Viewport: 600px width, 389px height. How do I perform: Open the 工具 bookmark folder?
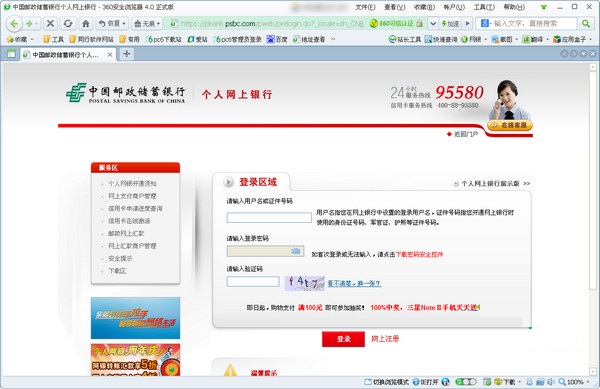click(54, 39)
